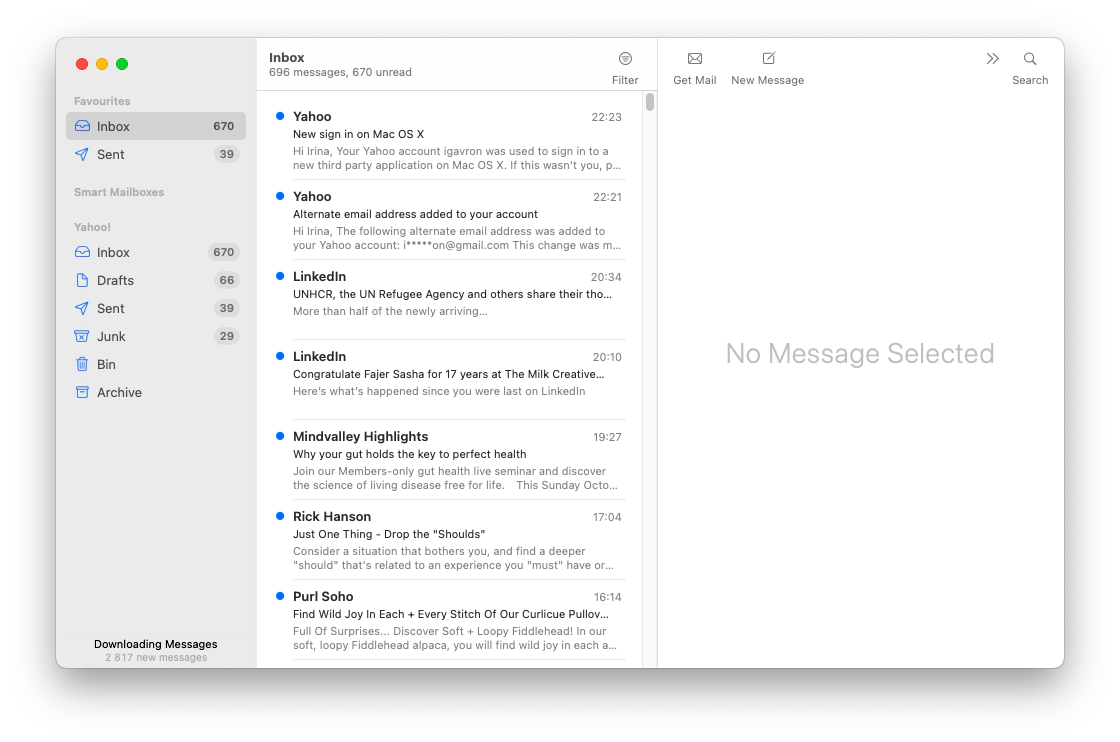1120x742 pixels.
Task: Click the Get Mail envelope icon
Action: 694,59
